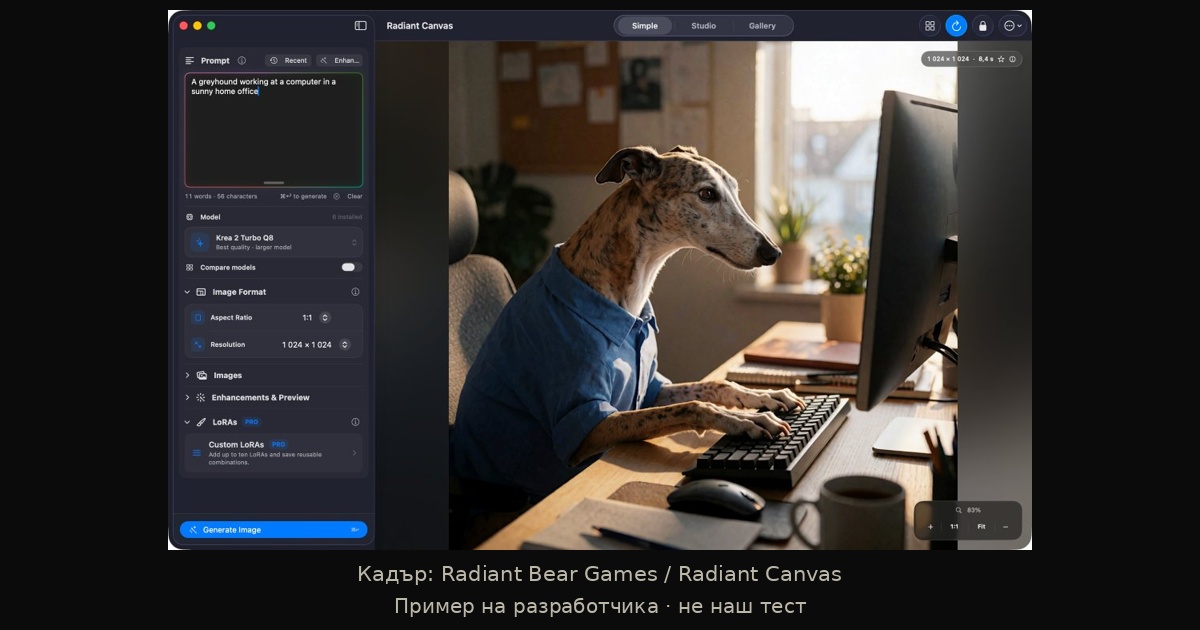The image size is (1200, 630).
Task: Click the Image Format info icon
Action: tap(355, 292)
